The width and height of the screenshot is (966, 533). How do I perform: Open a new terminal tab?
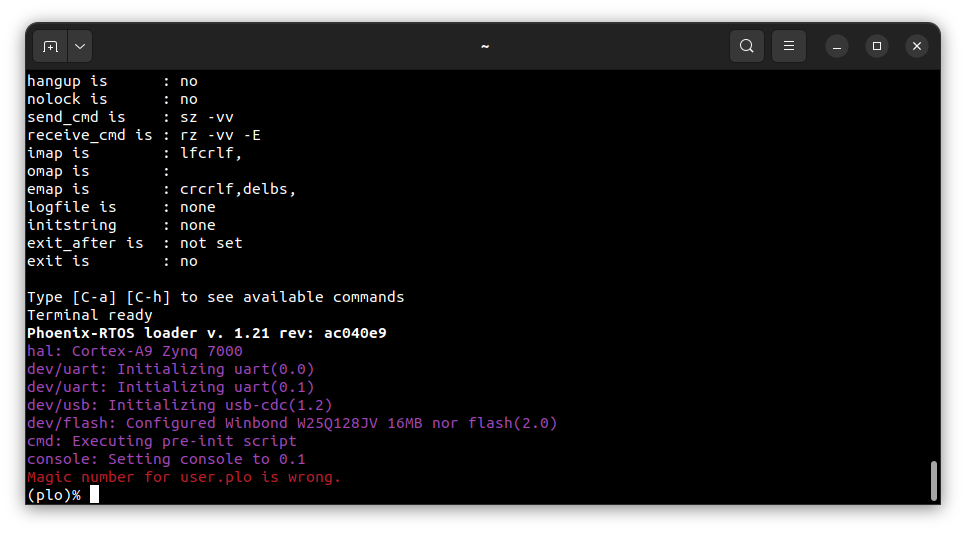[x=51, y=46]
